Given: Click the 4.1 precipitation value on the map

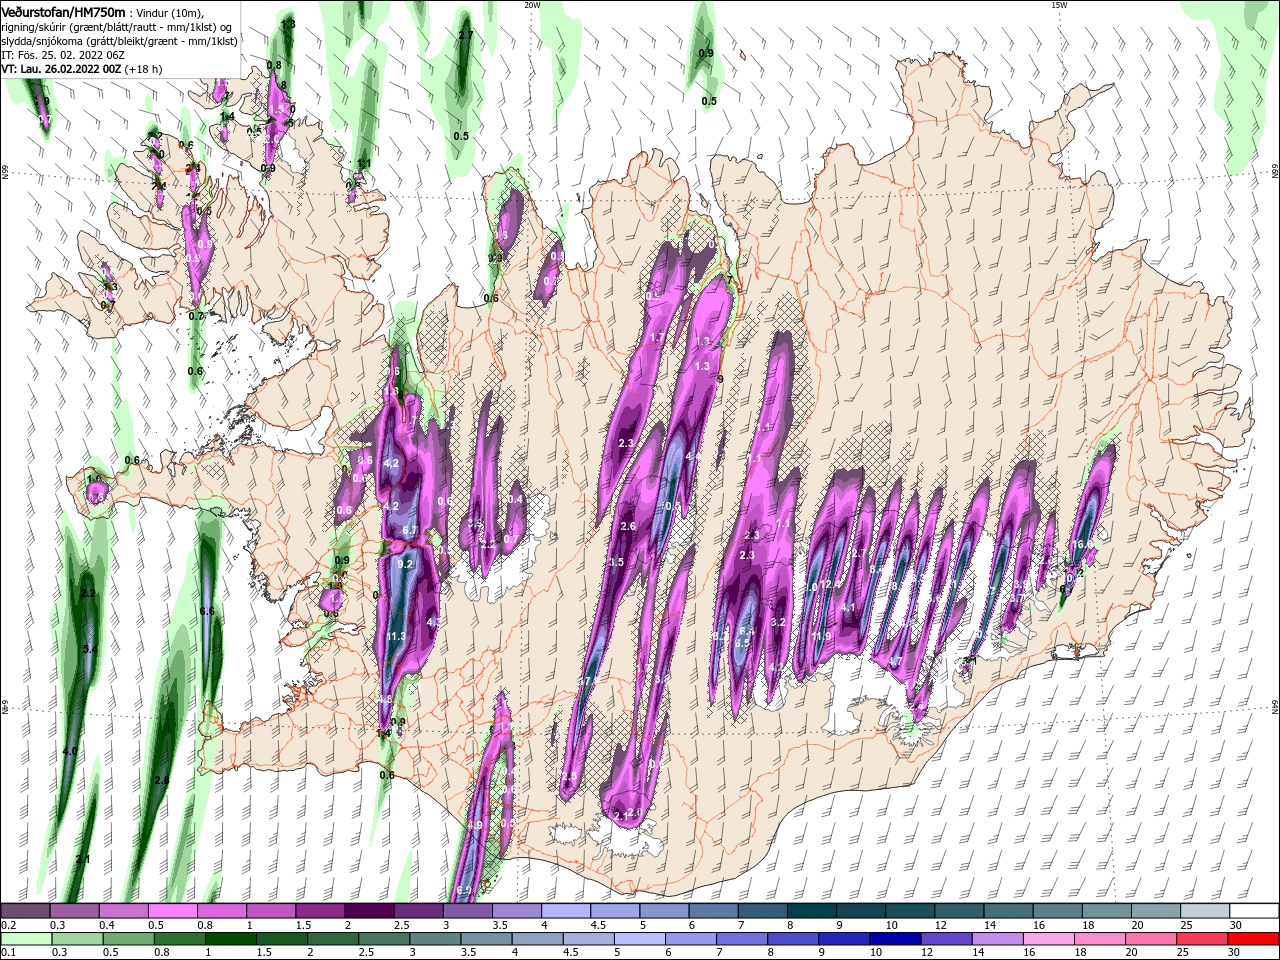Looking at the screenshot, I should (x=848, y=607).
